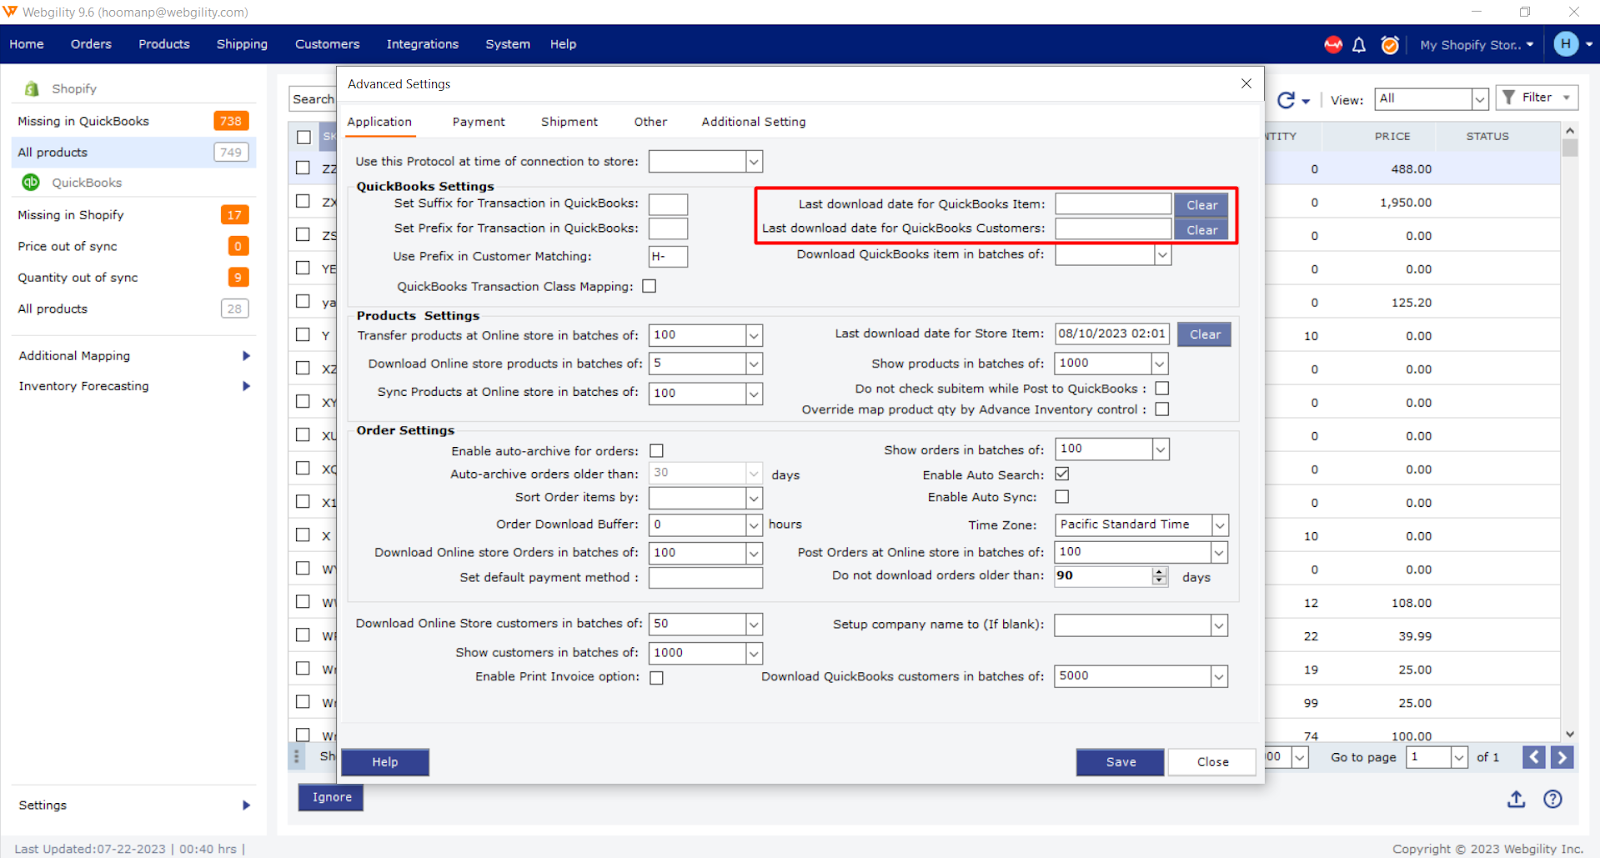Screen dimensions: 1600x858
Task: Open the protocol at connection dropdown
Action: tap(754, 161)
